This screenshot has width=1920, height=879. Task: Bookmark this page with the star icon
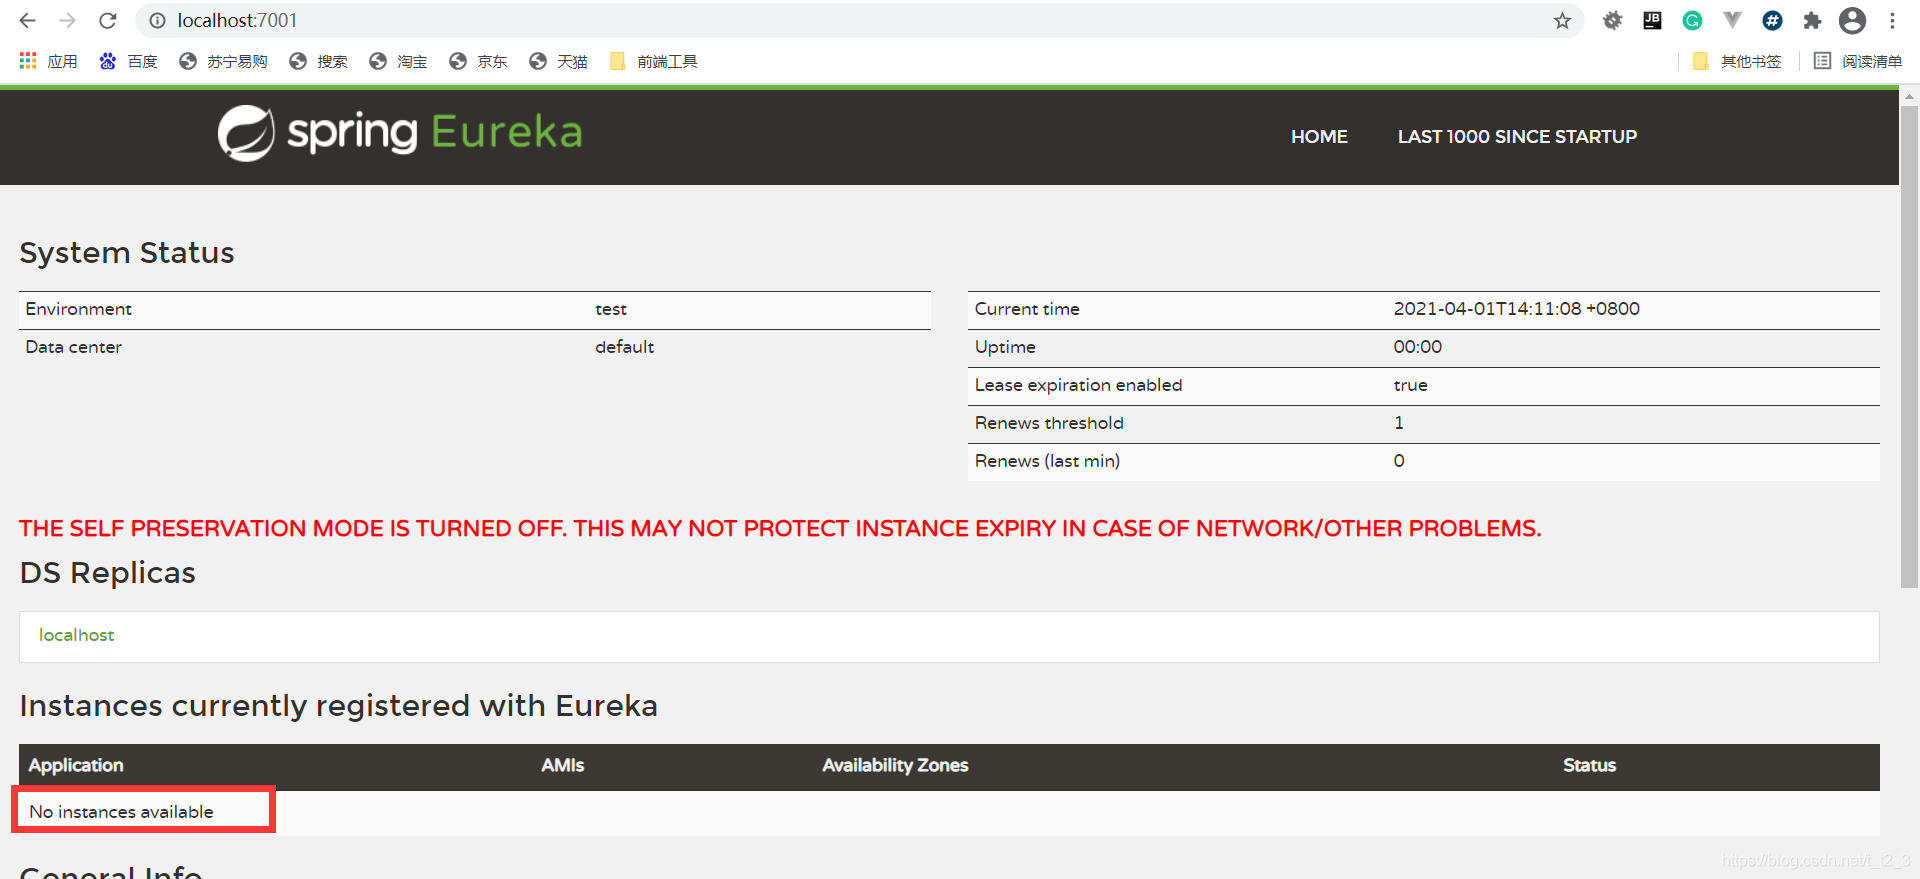[x=1562, y=20]
